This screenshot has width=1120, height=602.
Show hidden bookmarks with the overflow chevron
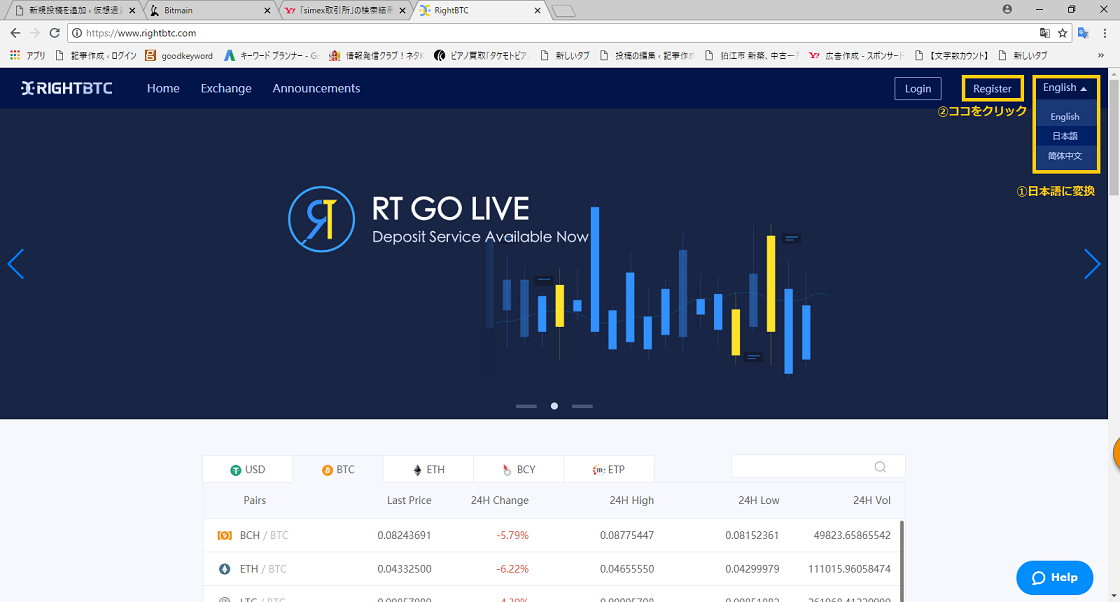pos(1101,55)
